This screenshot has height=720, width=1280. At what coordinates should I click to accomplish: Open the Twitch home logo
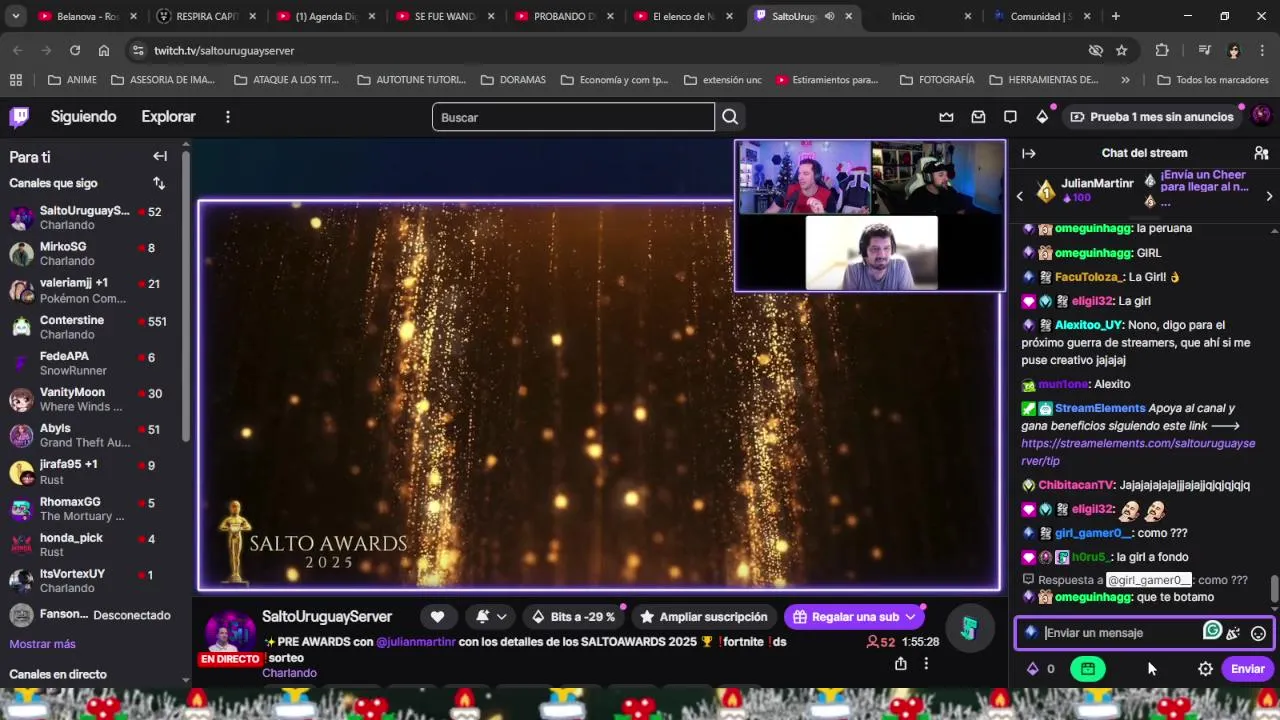coord(19,117)
